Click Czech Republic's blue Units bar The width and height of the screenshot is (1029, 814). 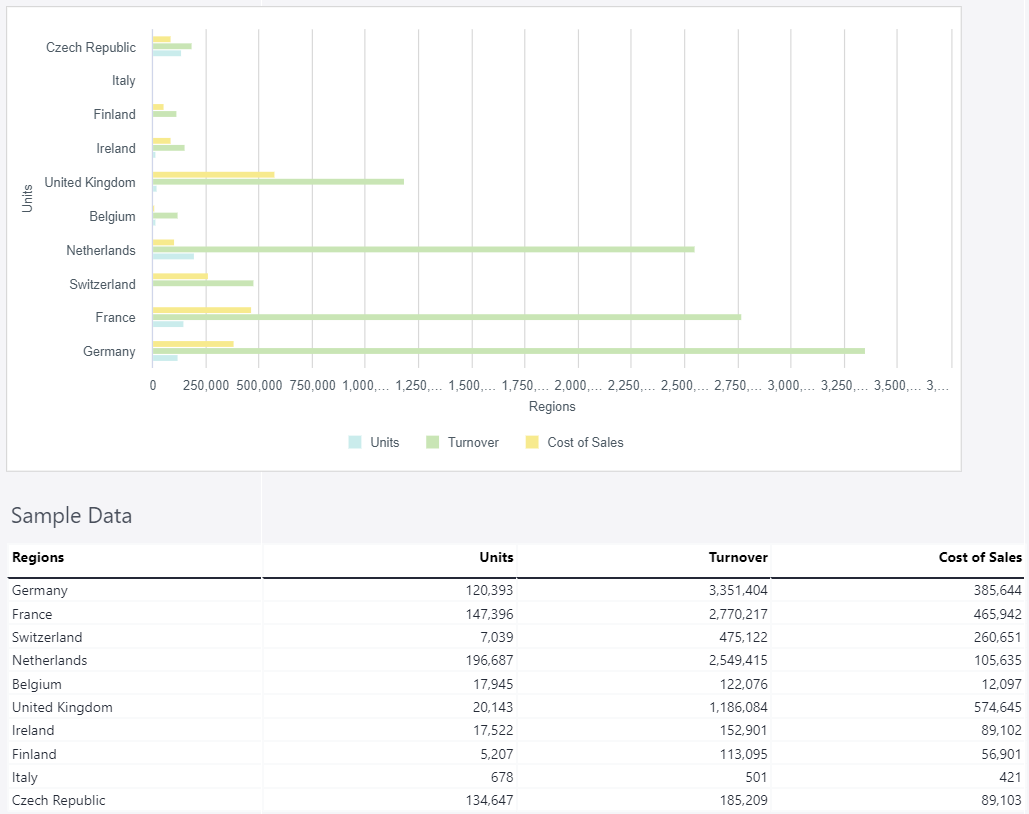pyautogui.click(x=166, y=53)
